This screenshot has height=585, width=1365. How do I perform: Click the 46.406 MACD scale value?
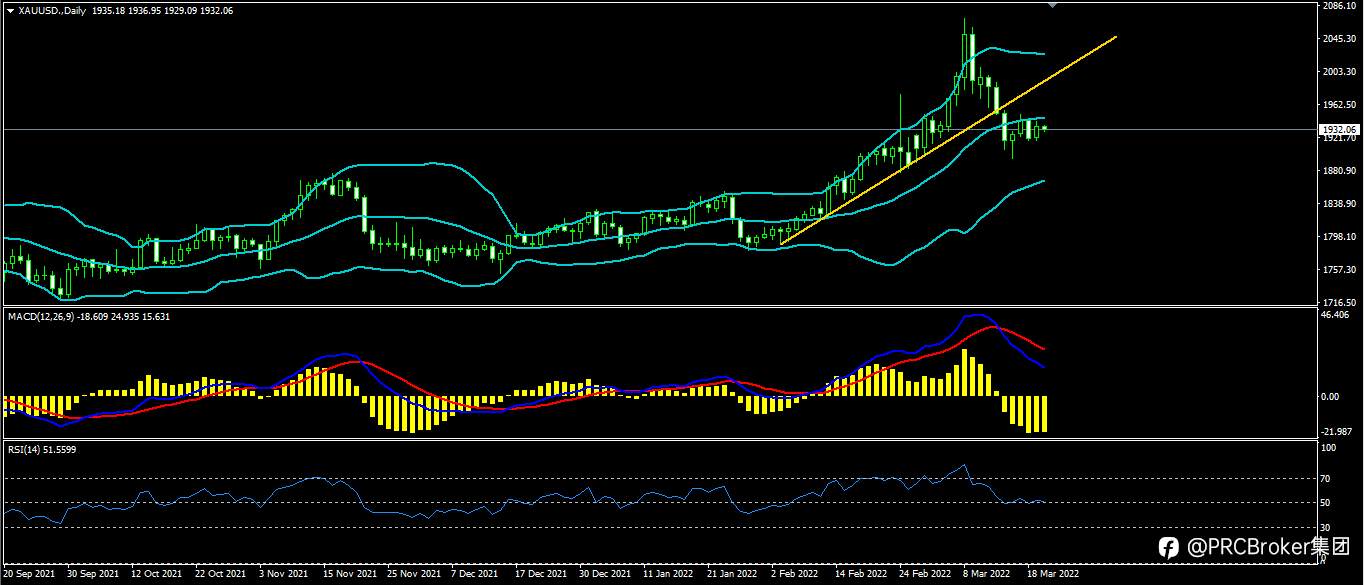1336,315
